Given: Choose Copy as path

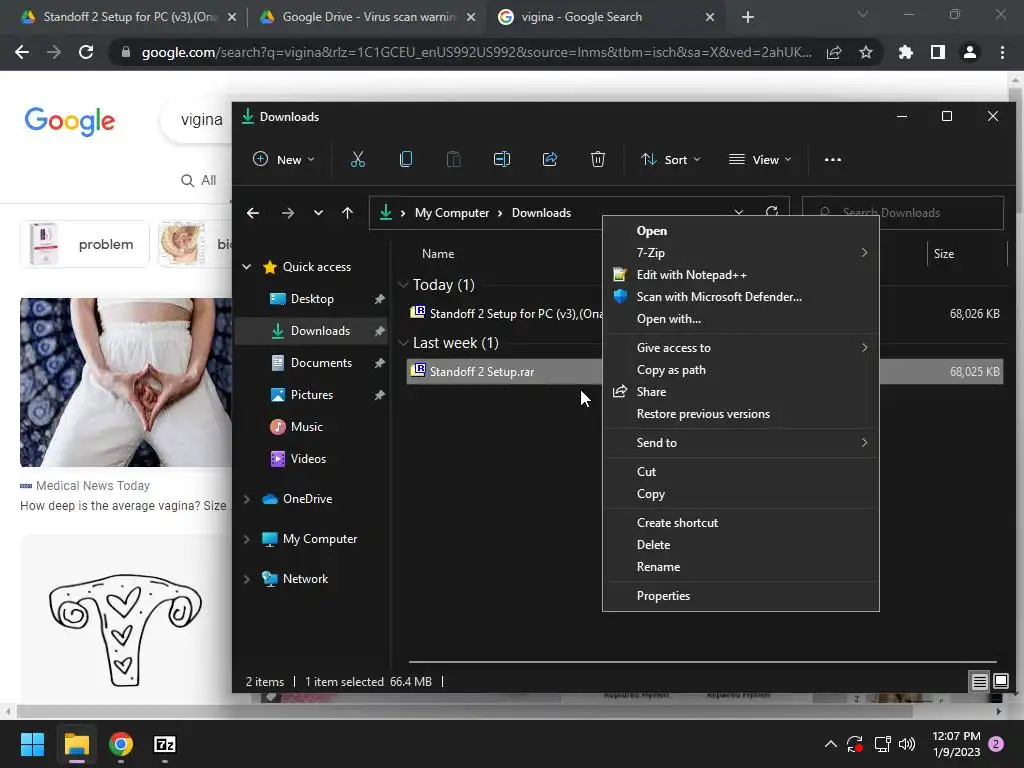Looking at the screenshot, I should pos(741,370).
